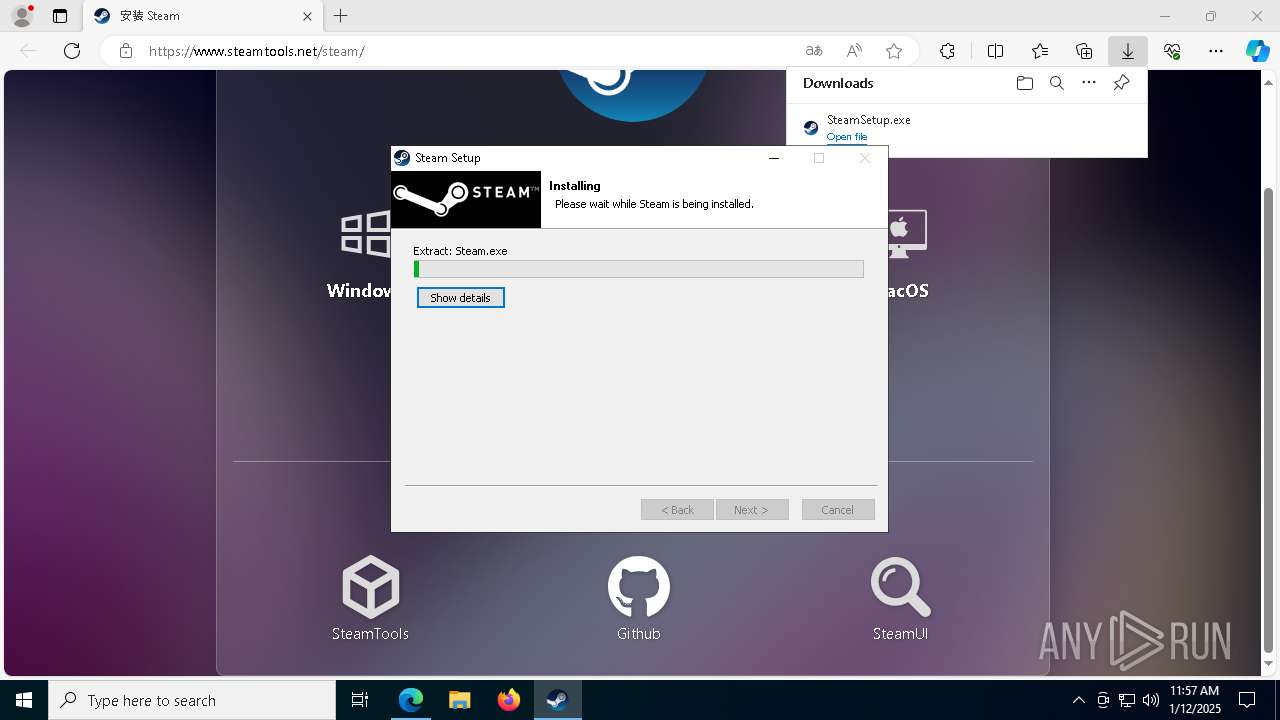This screenshot has height=720, width=1280.
Task: Launch Firefox from the taskbar
Action: coord(509,700)
